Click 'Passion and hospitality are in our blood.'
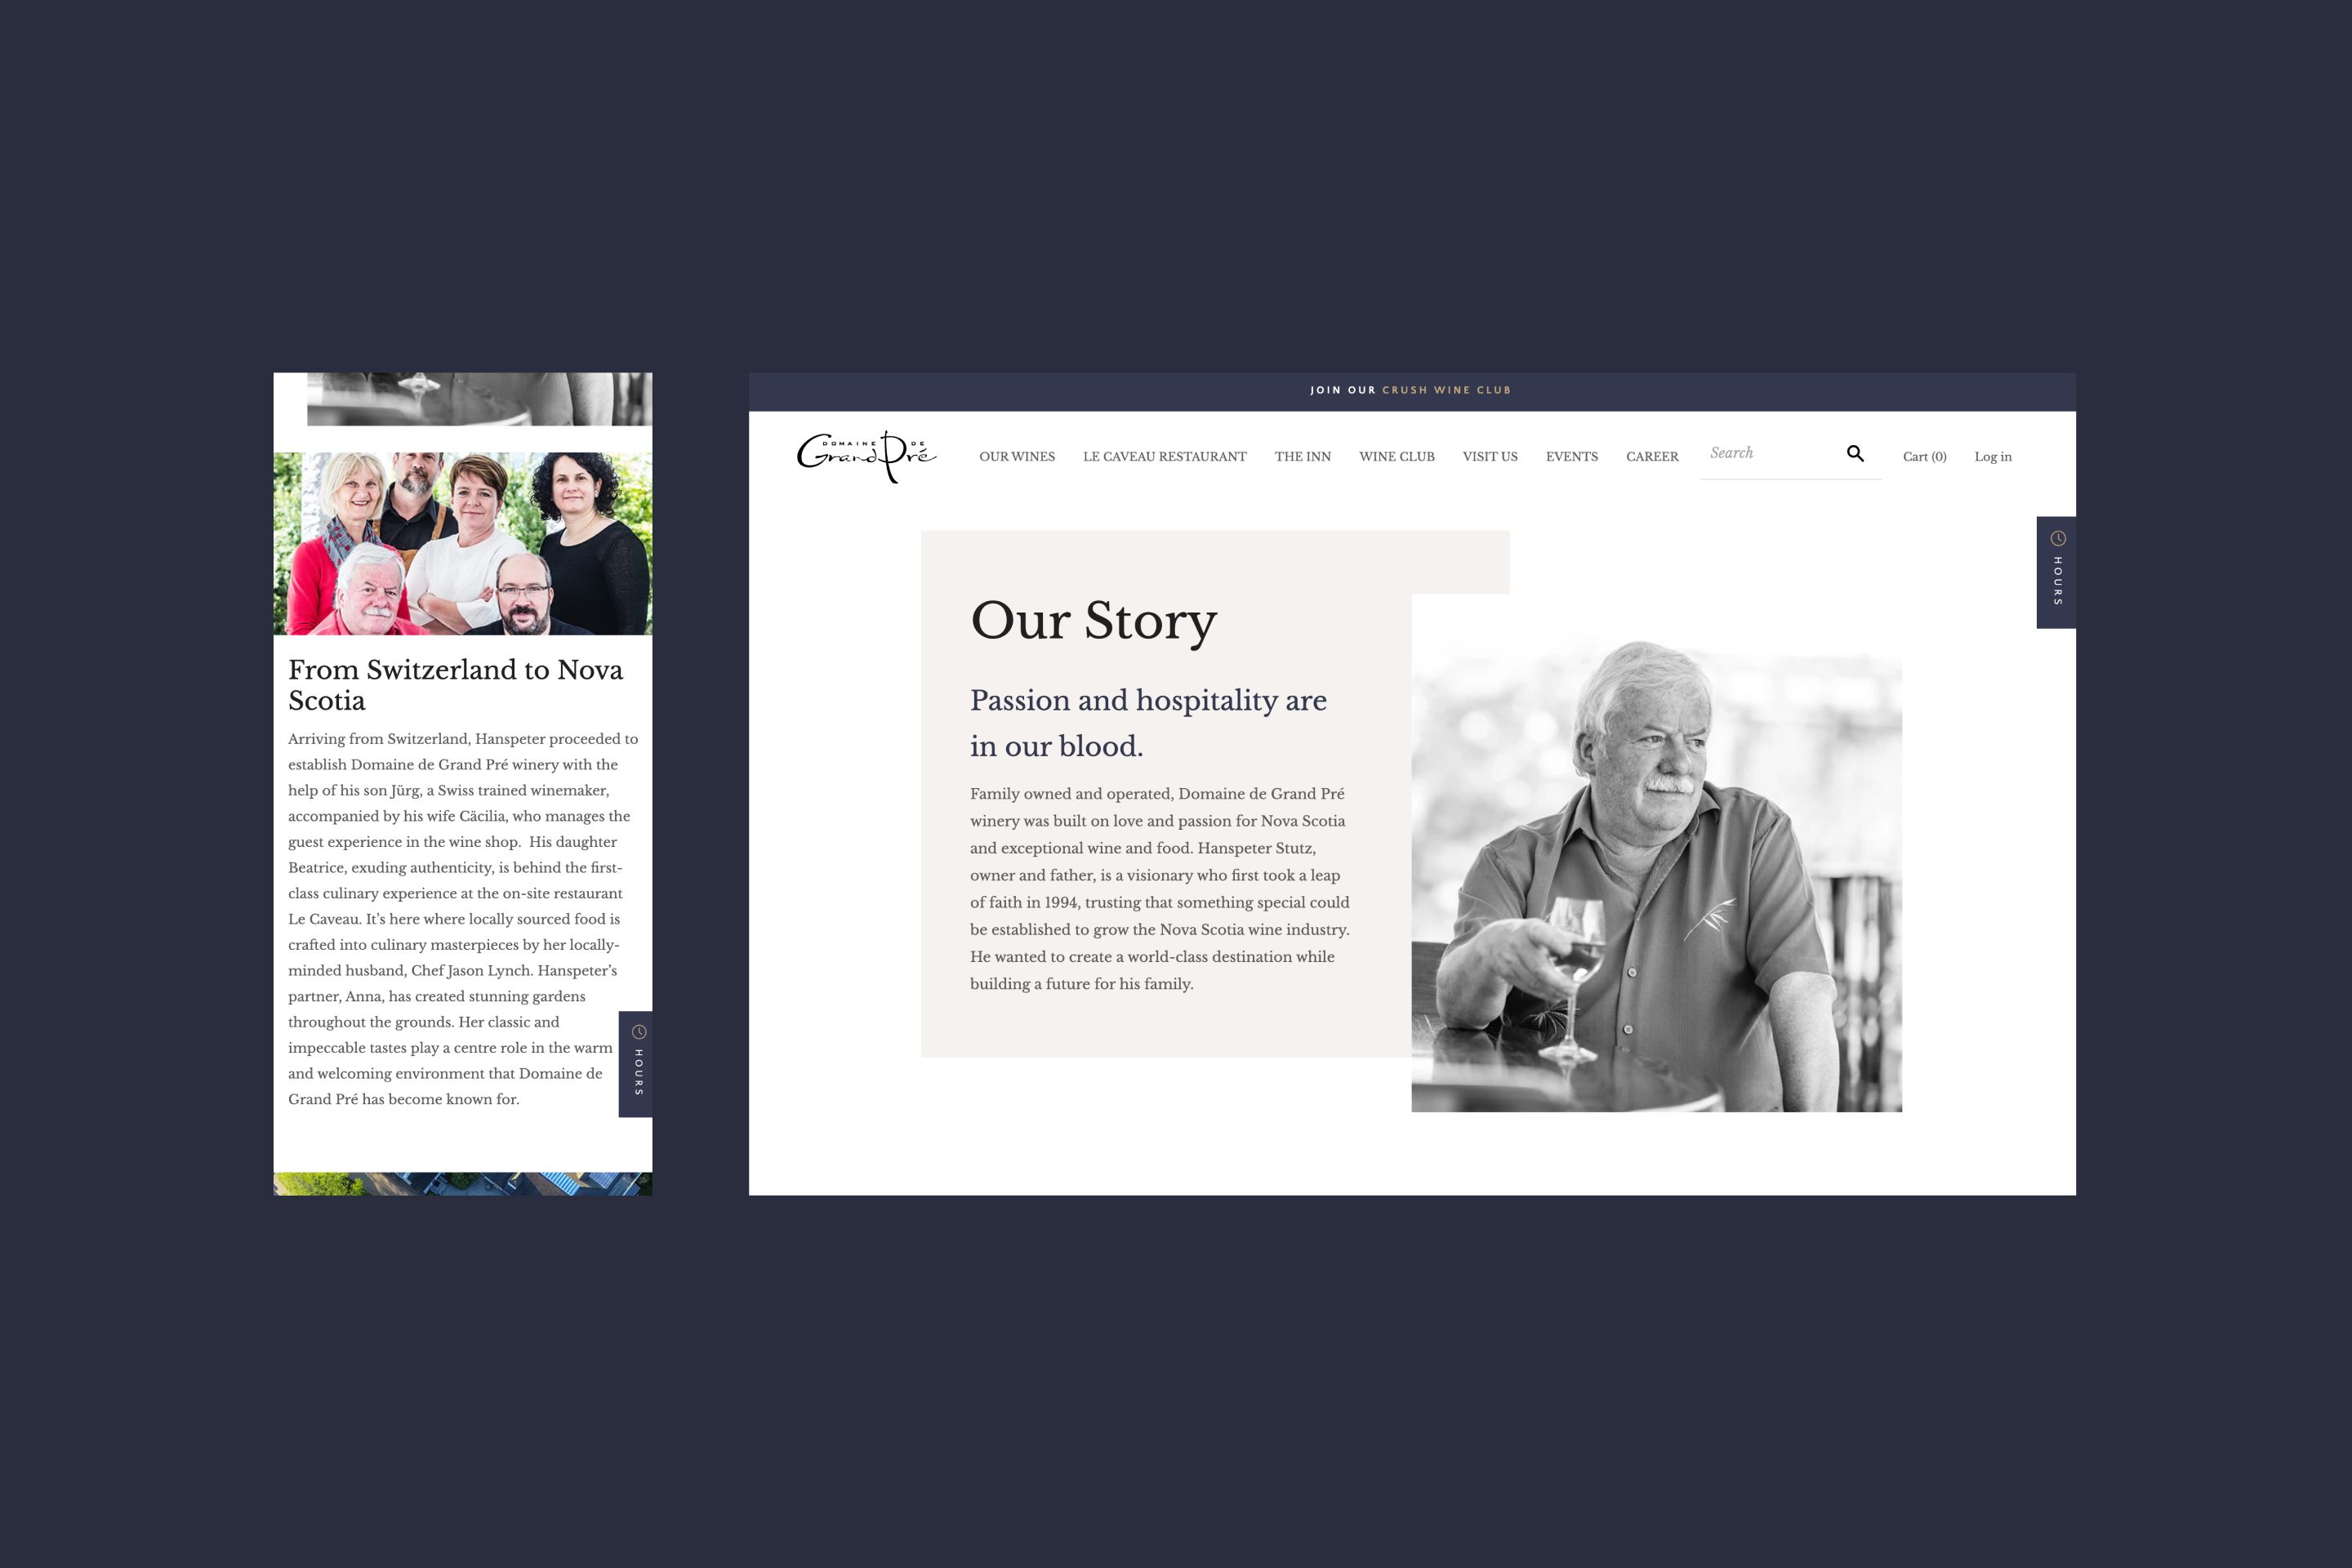 [x=1148, y=723]
